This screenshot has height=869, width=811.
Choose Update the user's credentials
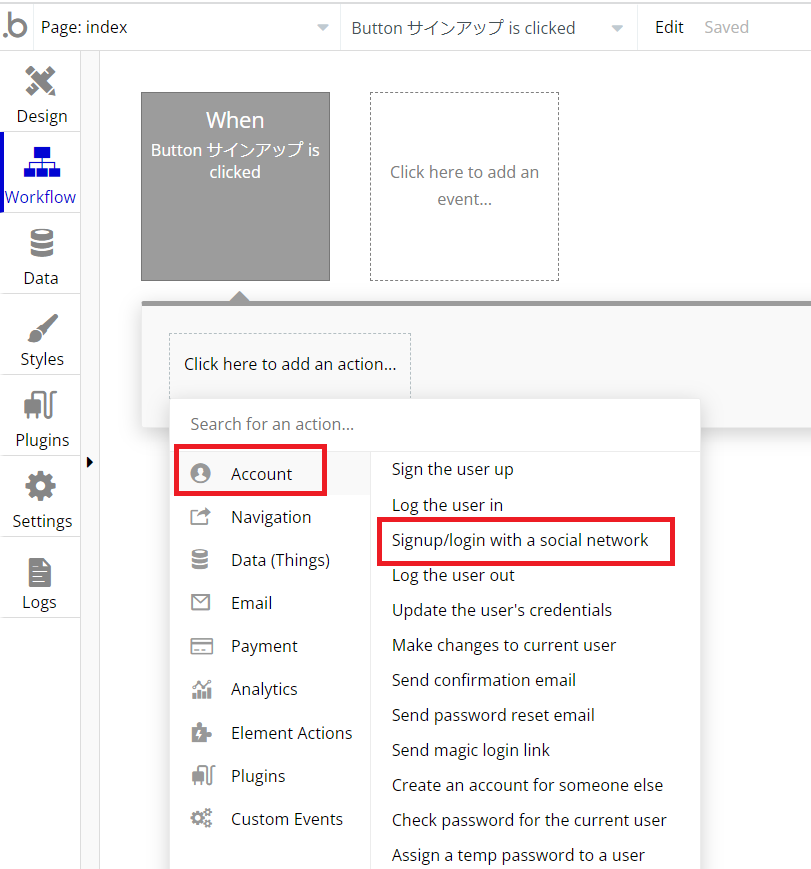pos(502,610)
